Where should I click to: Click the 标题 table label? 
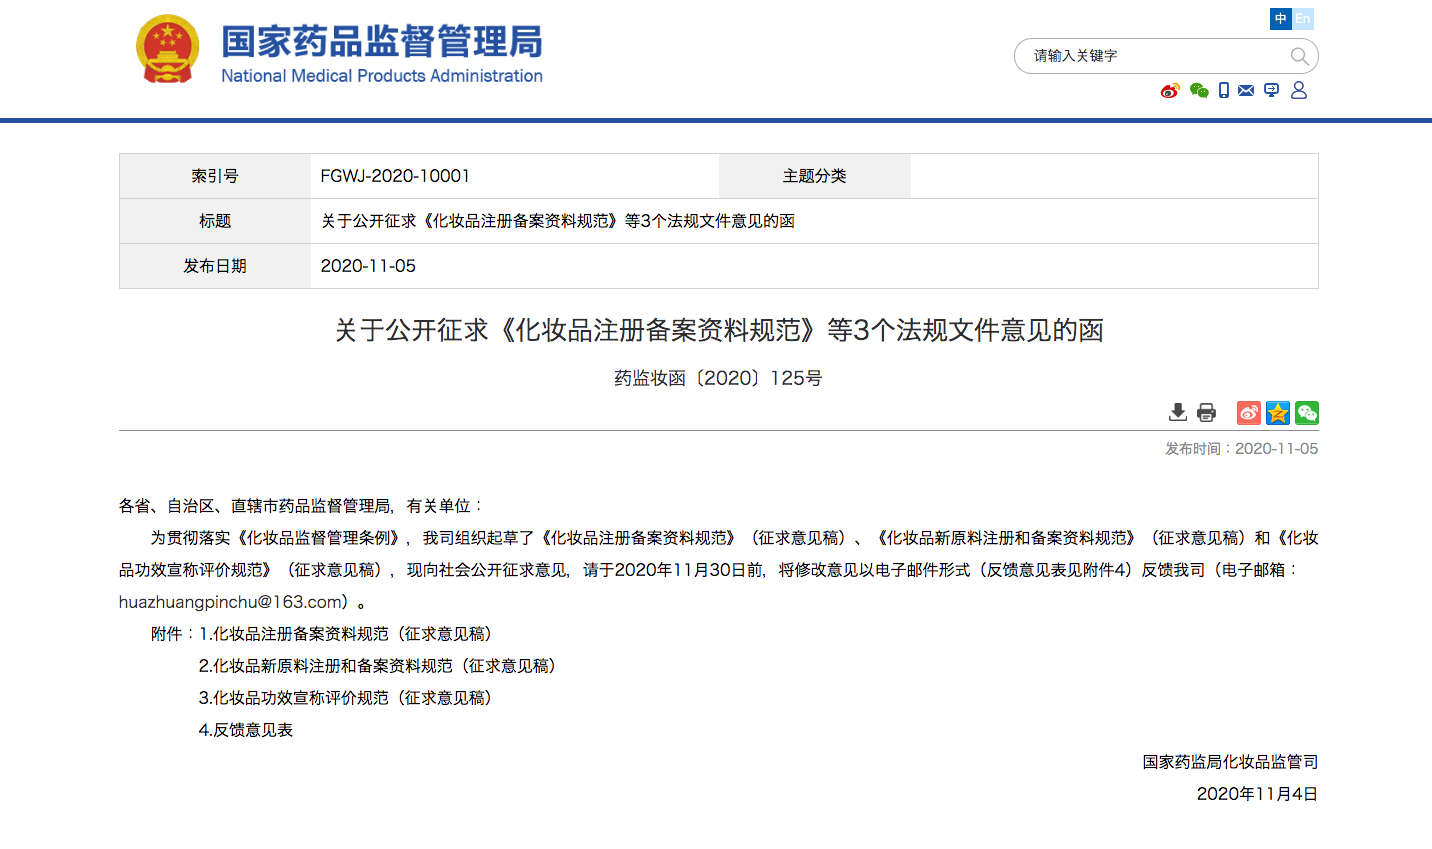pos(215,221)
